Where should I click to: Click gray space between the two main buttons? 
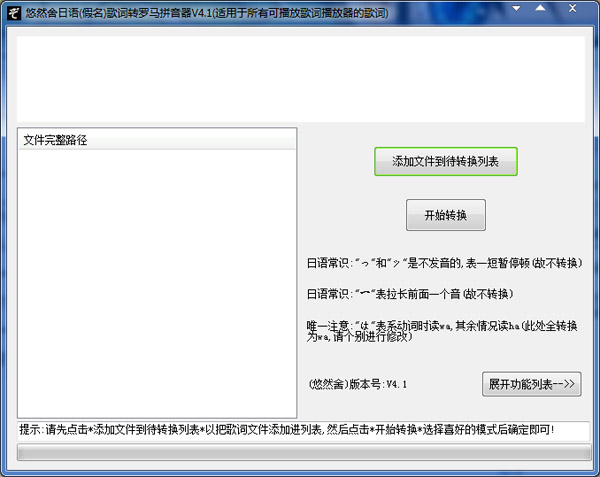[445, 188]
